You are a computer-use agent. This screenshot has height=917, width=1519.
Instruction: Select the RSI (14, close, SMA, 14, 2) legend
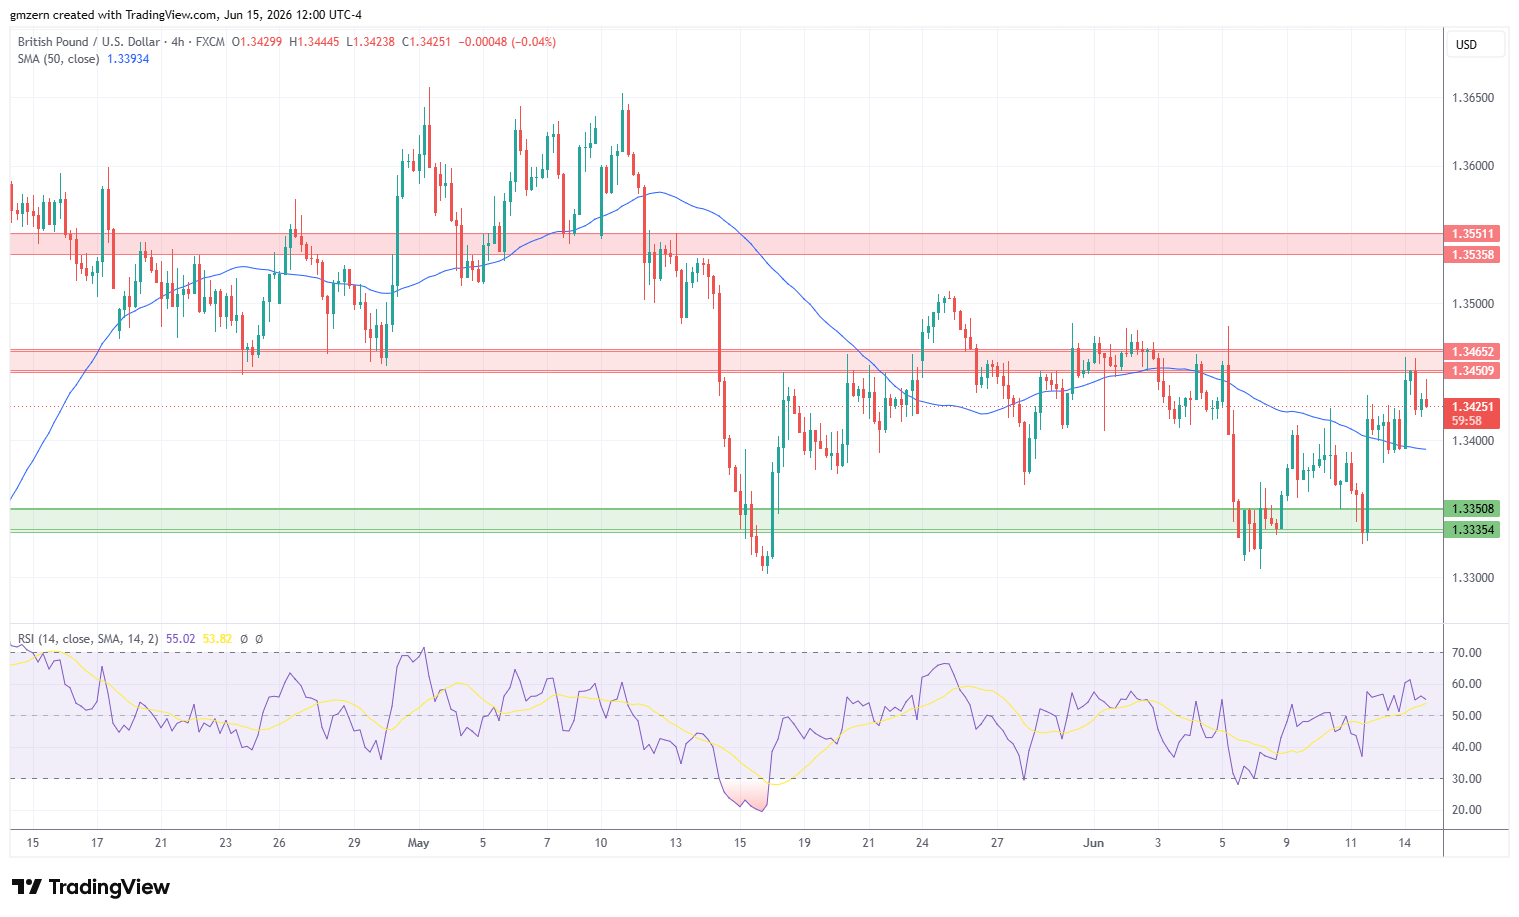pyautogui.click(x=88, y=639)
